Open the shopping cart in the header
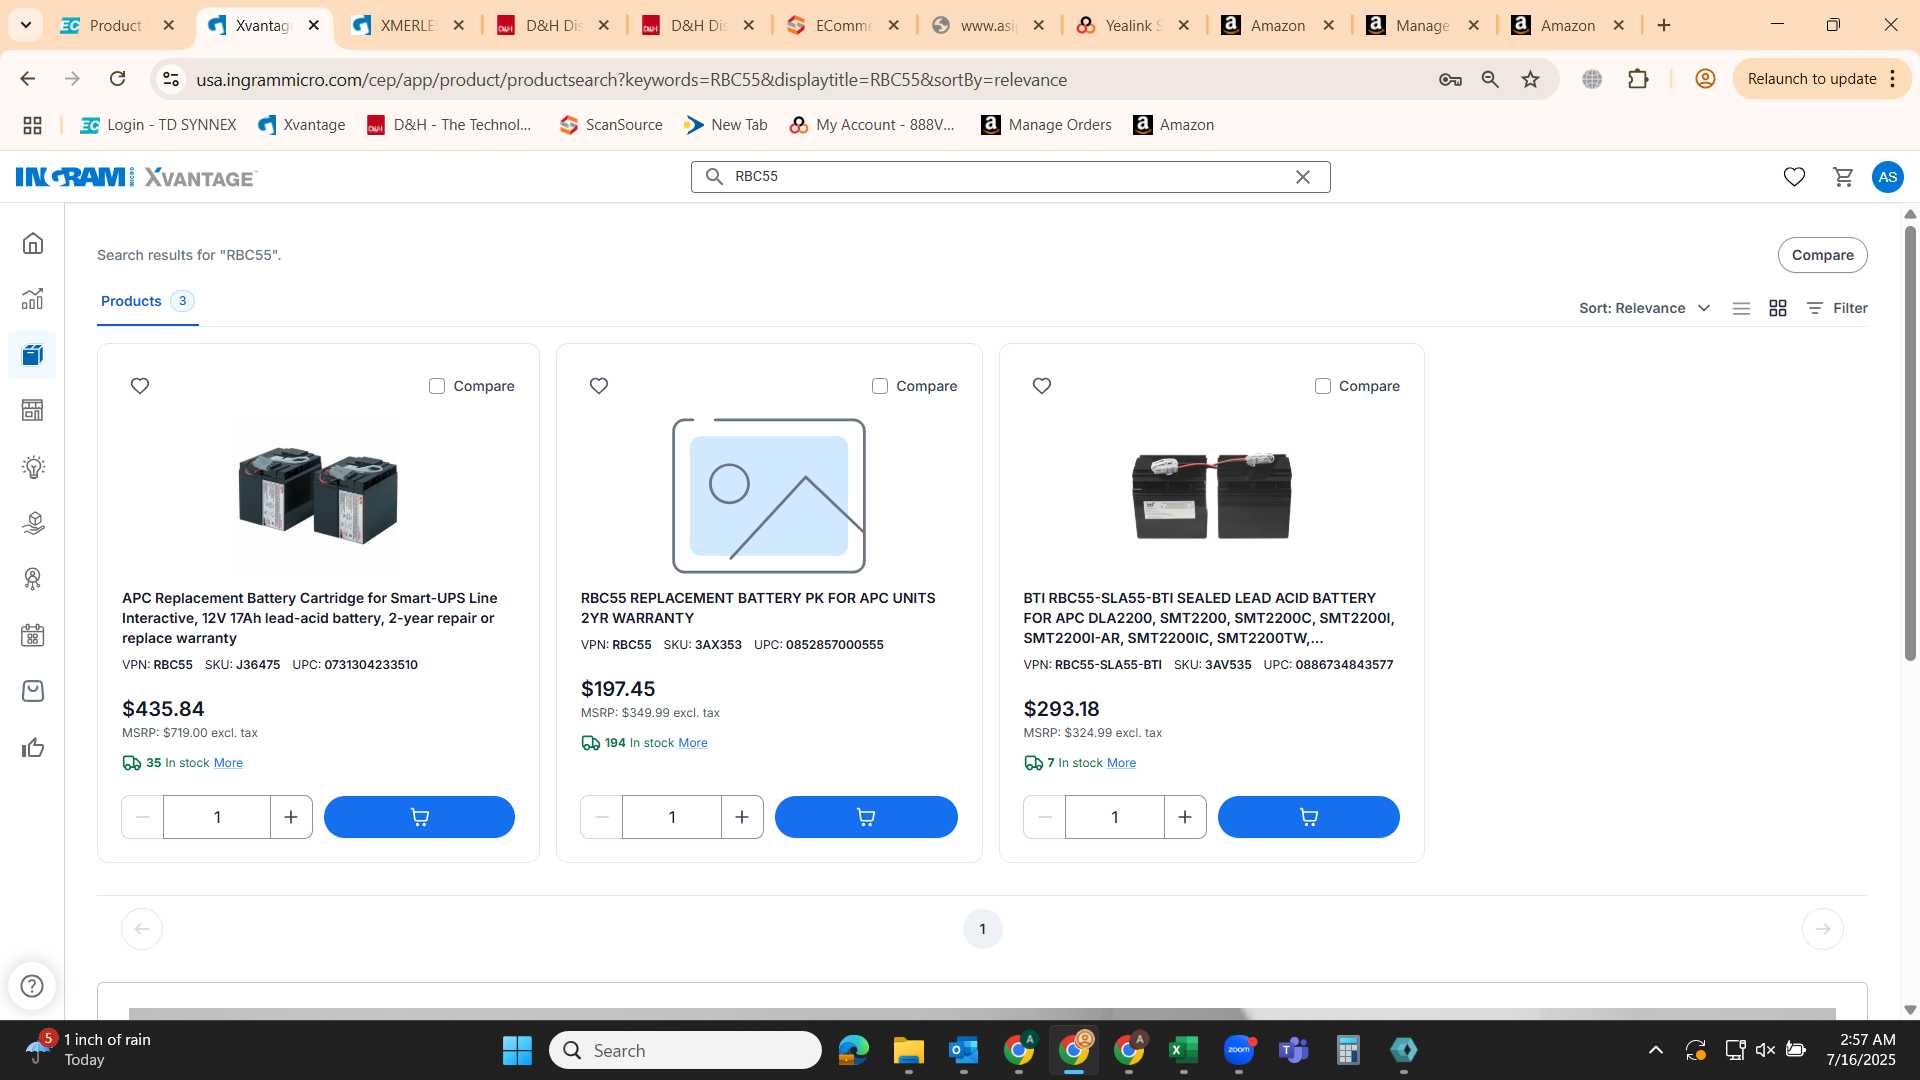Viewport: 1920px width, 1080px height. [x=1843, y=177]
